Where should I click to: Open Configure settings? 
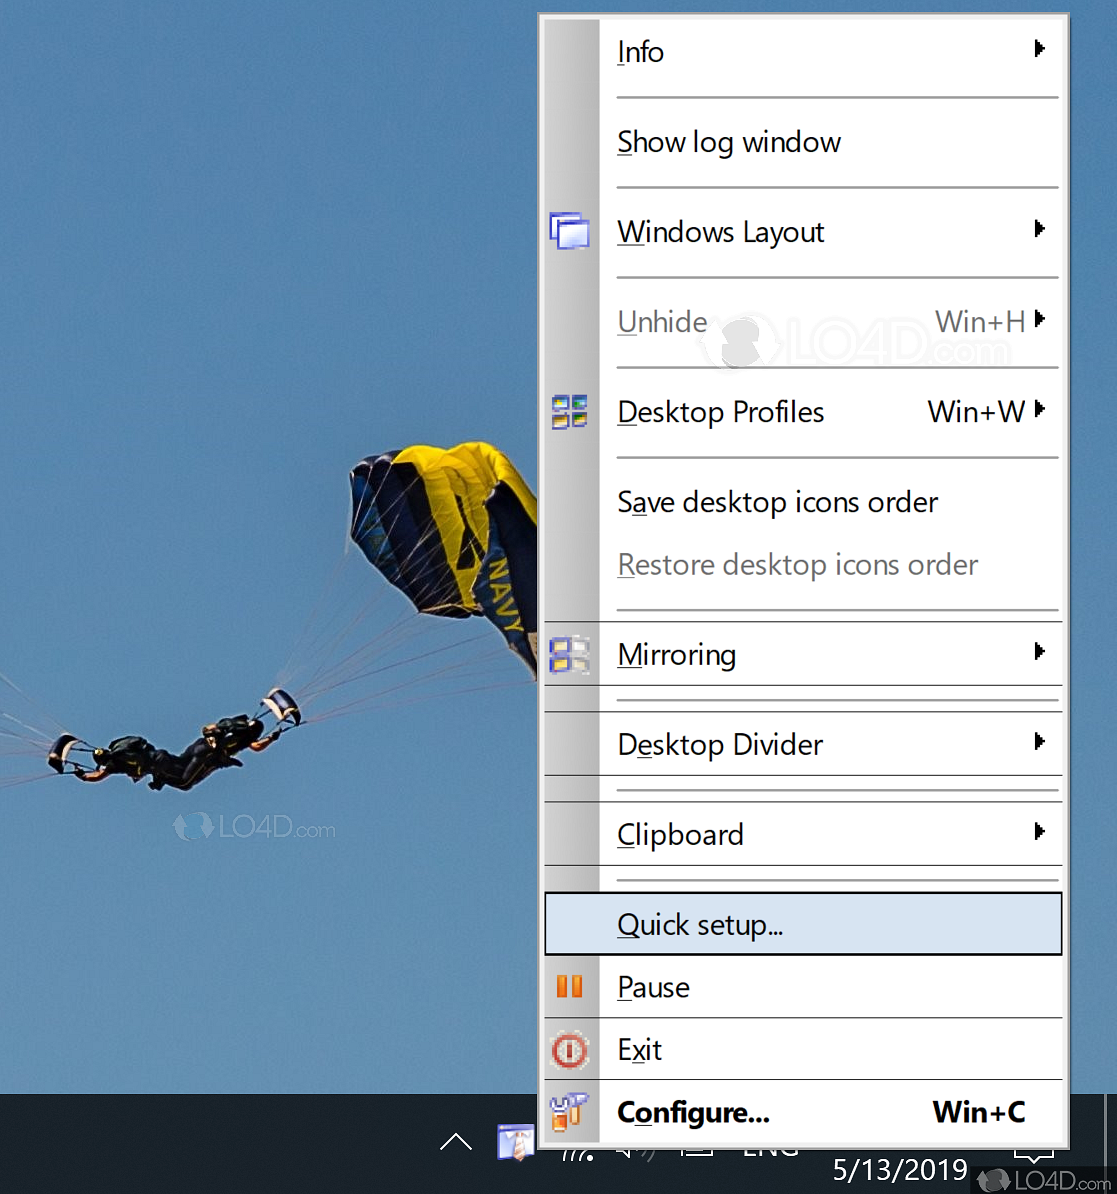[693, 1112]
